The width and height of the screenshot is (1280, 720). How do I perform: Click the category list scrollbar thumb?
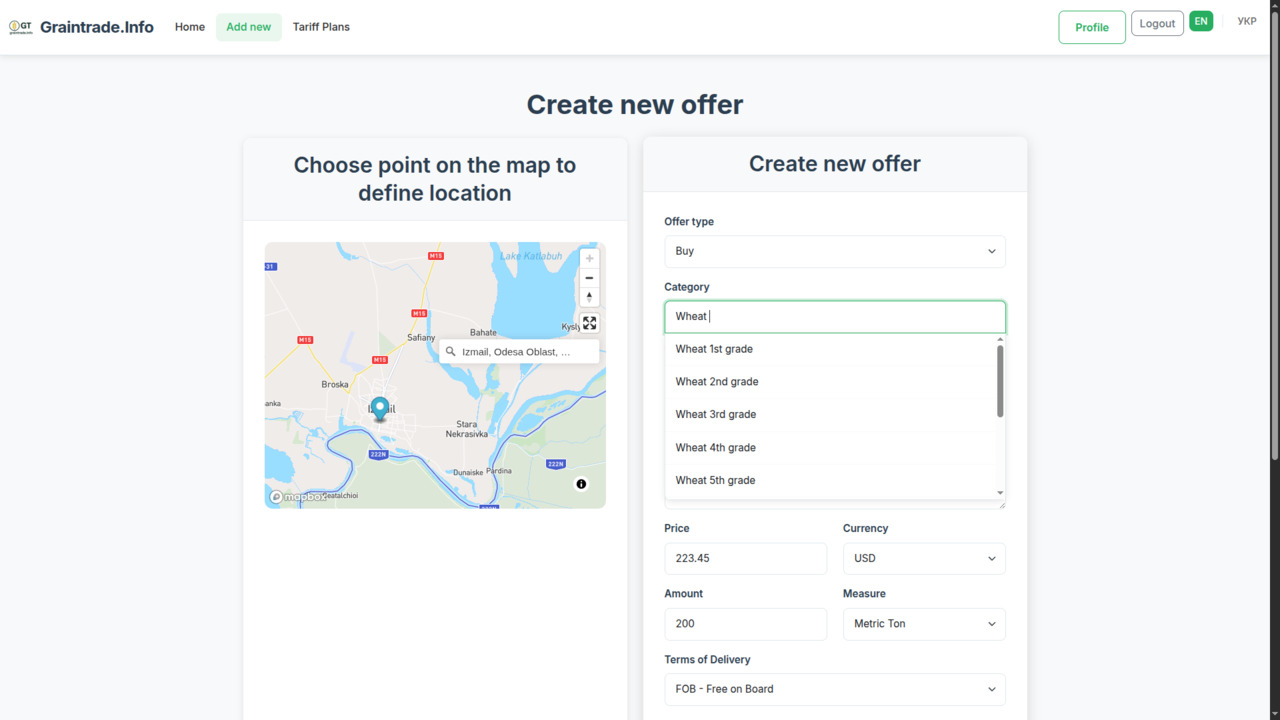[1000, 381]
